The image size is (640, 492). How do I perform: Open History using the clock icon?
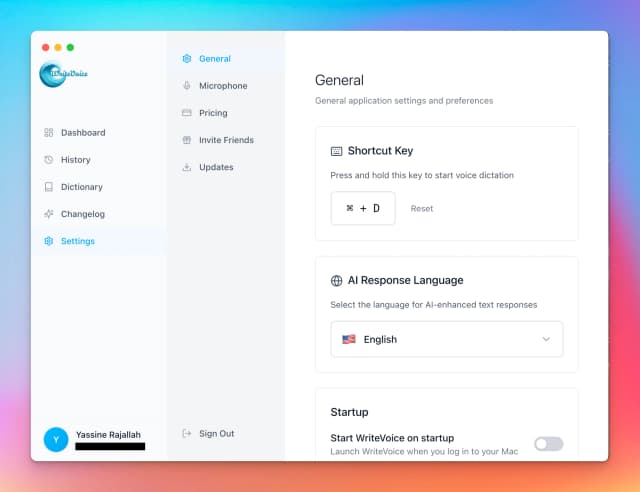49,160
